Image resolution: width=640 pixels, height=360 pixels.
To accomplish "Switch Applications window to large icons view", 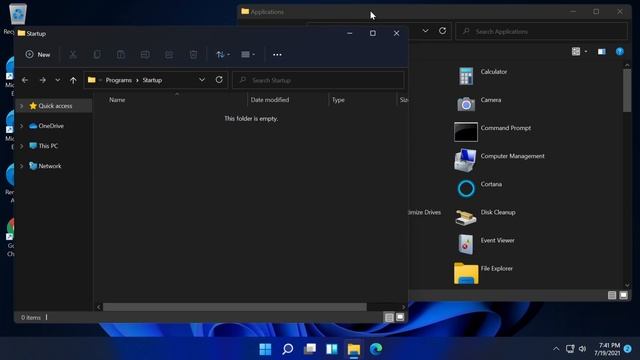I will [x=623, y=295].
